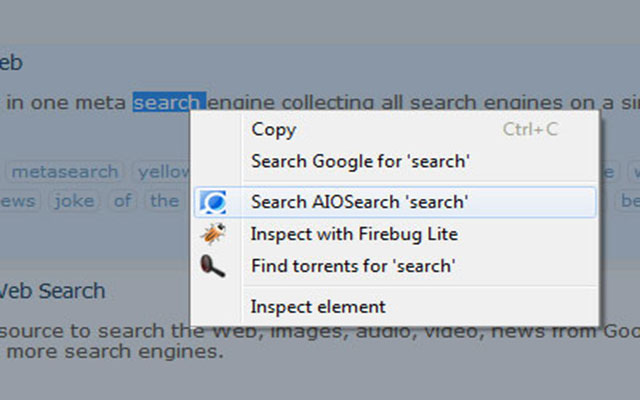
Task: Click the Ctrl+C shortcut label
Action: [530, 129]
